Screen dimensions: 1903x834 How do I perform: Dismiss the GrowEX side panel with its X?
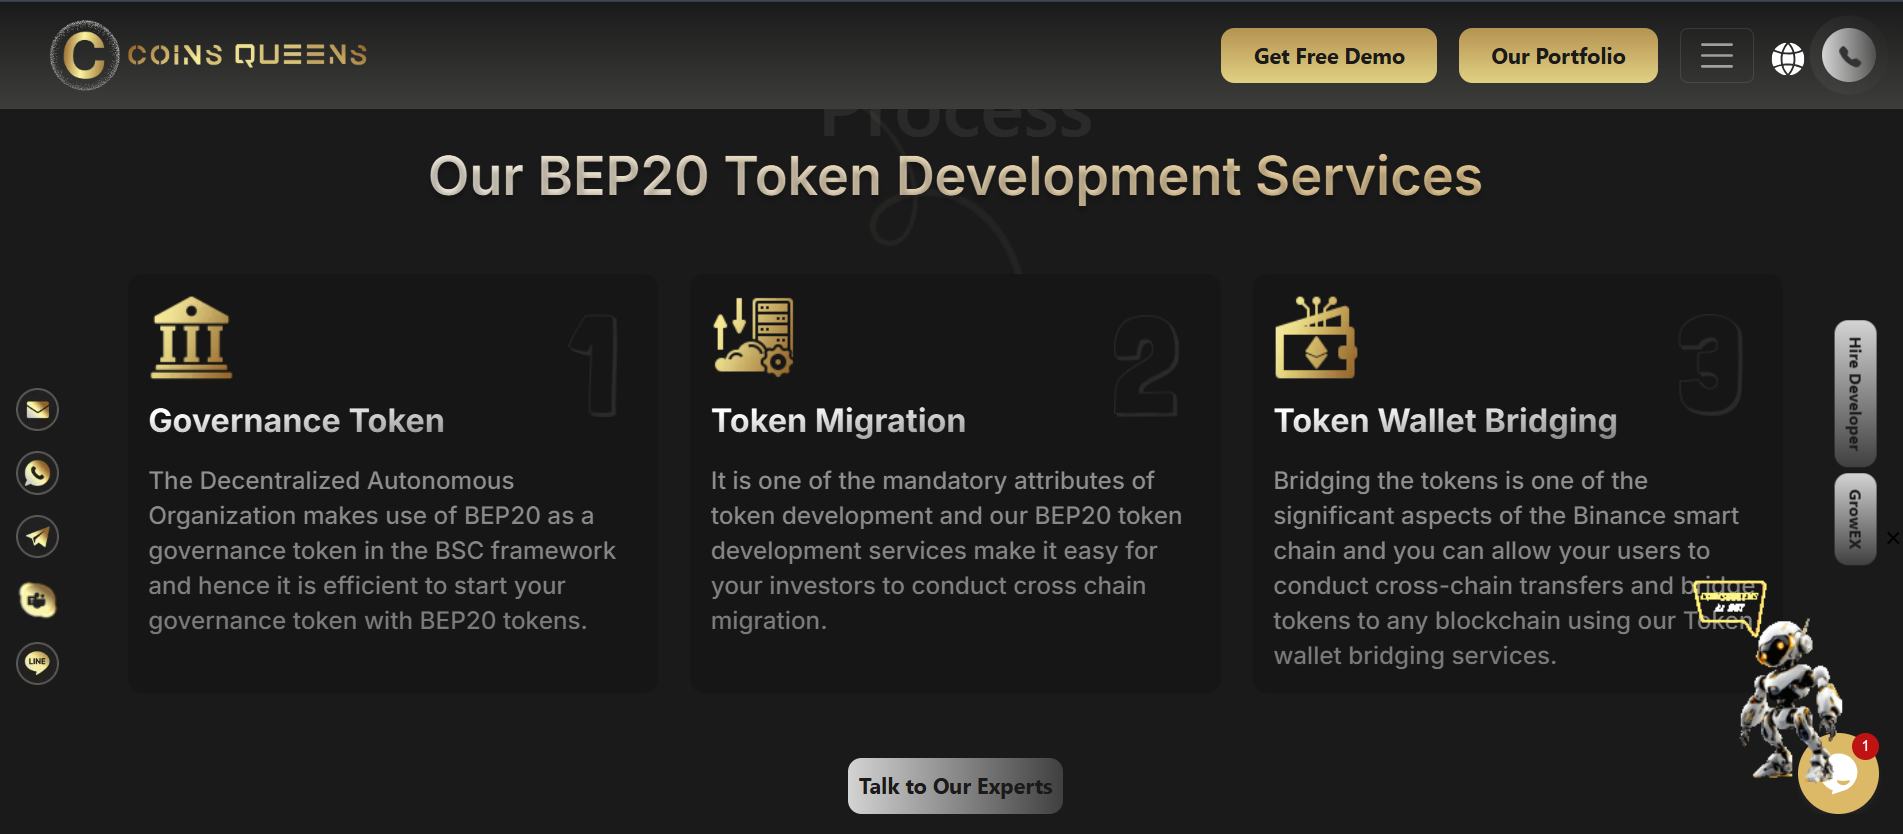[x=1893, y=537]
